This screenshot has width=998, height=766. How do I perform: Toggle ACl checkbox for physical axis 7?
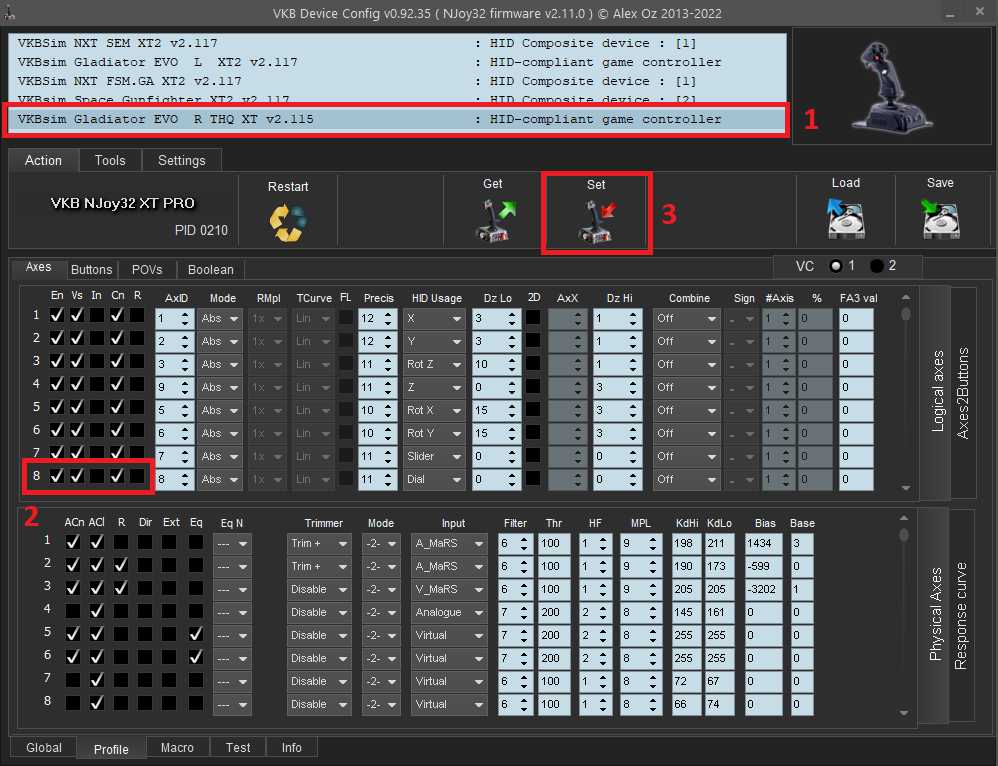(97, 679)
